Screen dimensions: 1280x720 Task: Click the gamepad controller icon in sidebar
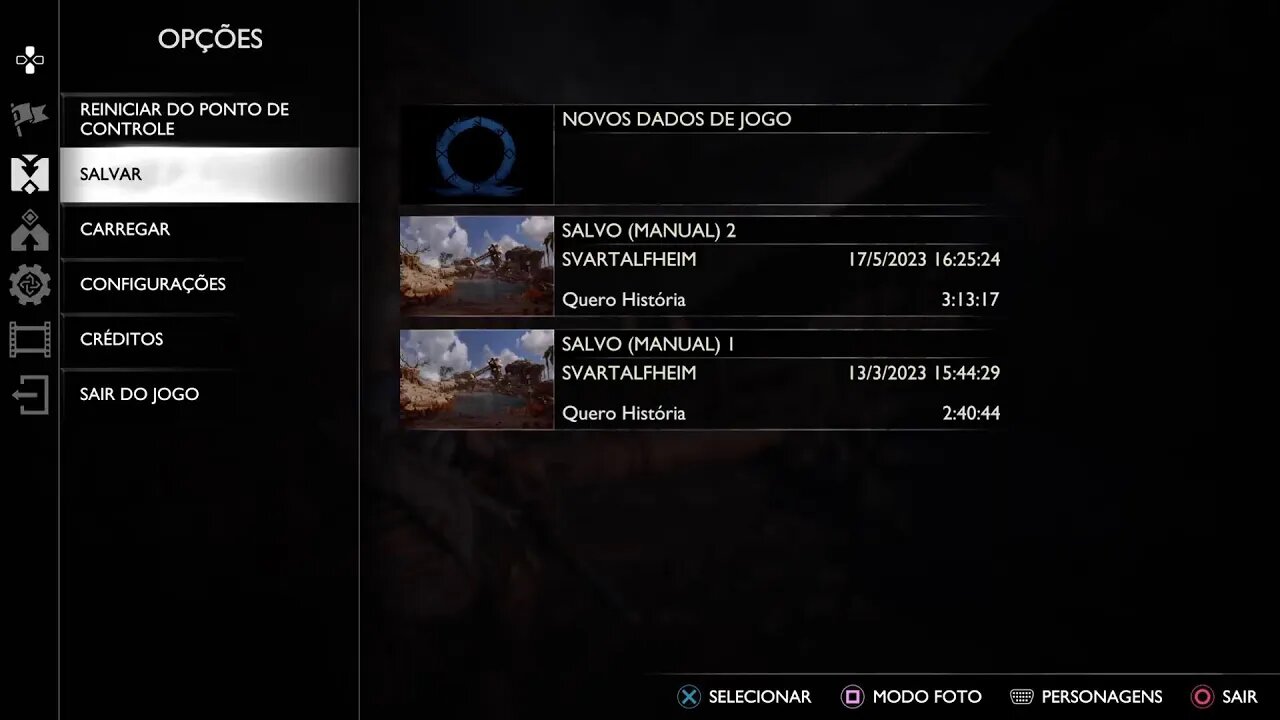tap(30, 61)
